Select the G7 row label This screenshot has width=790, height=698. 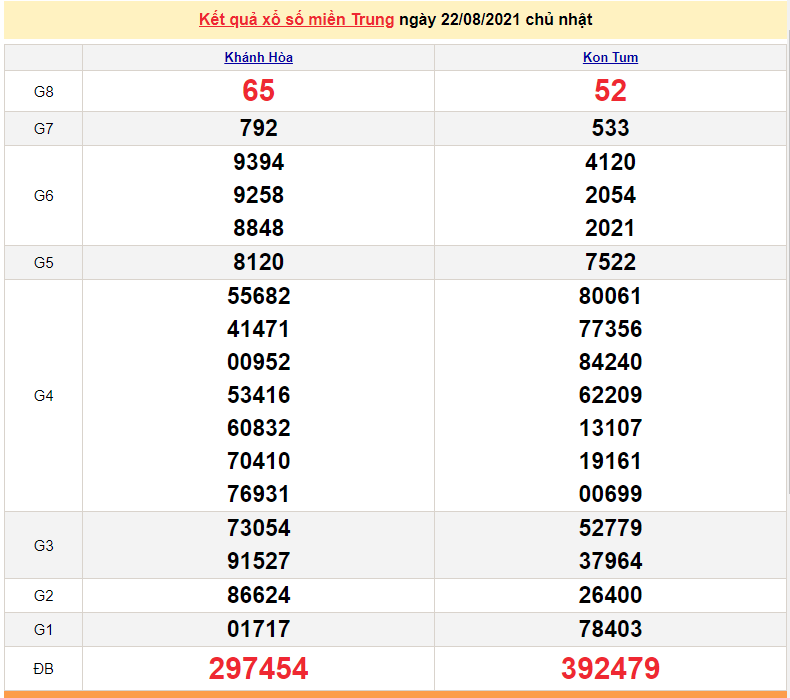(43, 128)
